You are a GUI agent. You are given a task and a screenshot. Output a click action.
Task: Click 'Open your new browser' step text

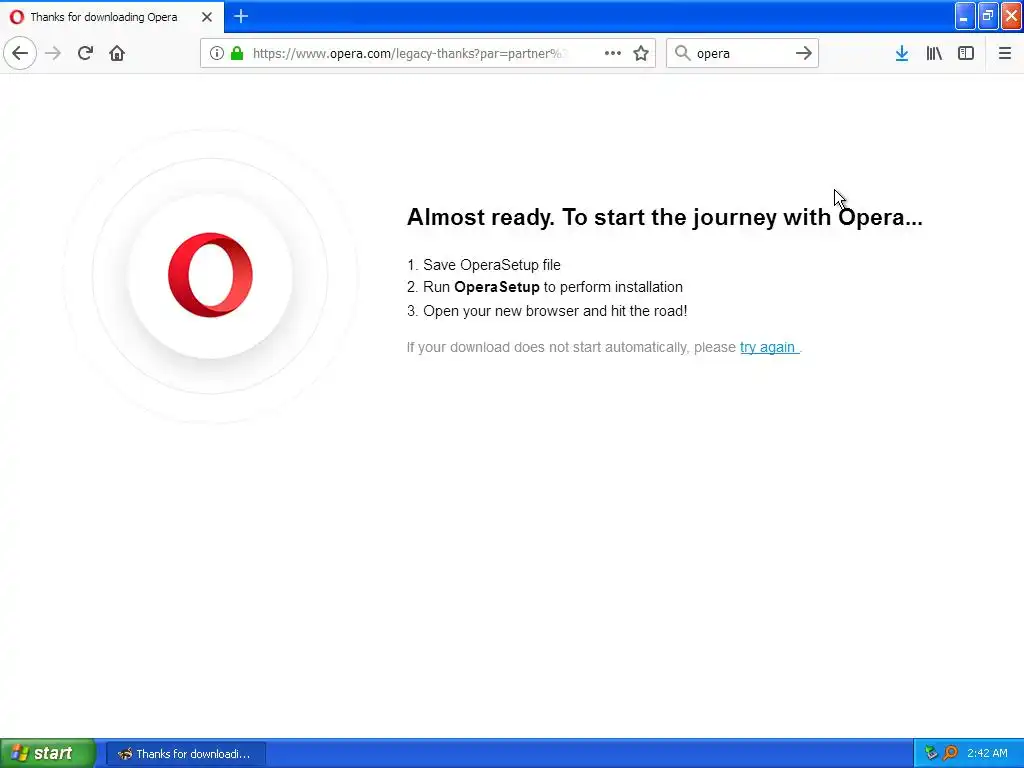pos(555,311)
